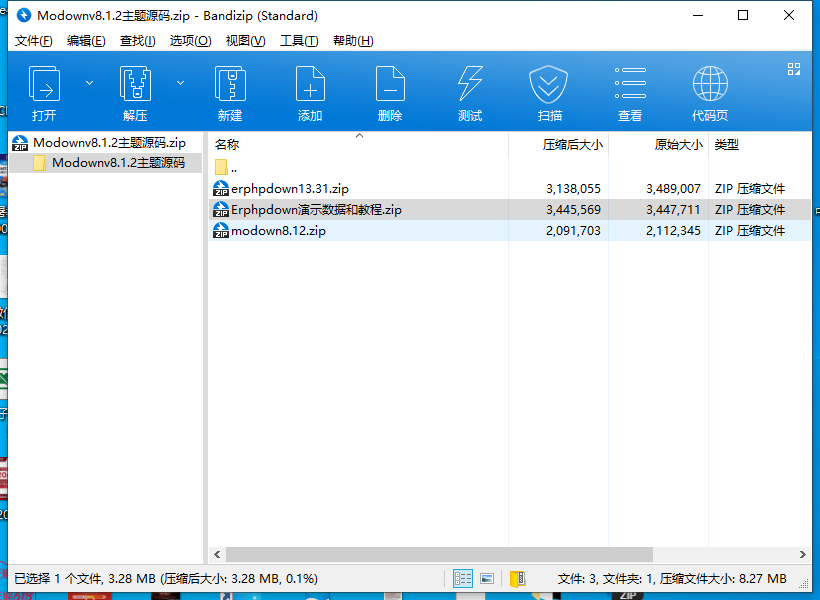Viewport: 820px width, 600px height.
Task: Sort by 类型 column header
Action: coord(760,144)
